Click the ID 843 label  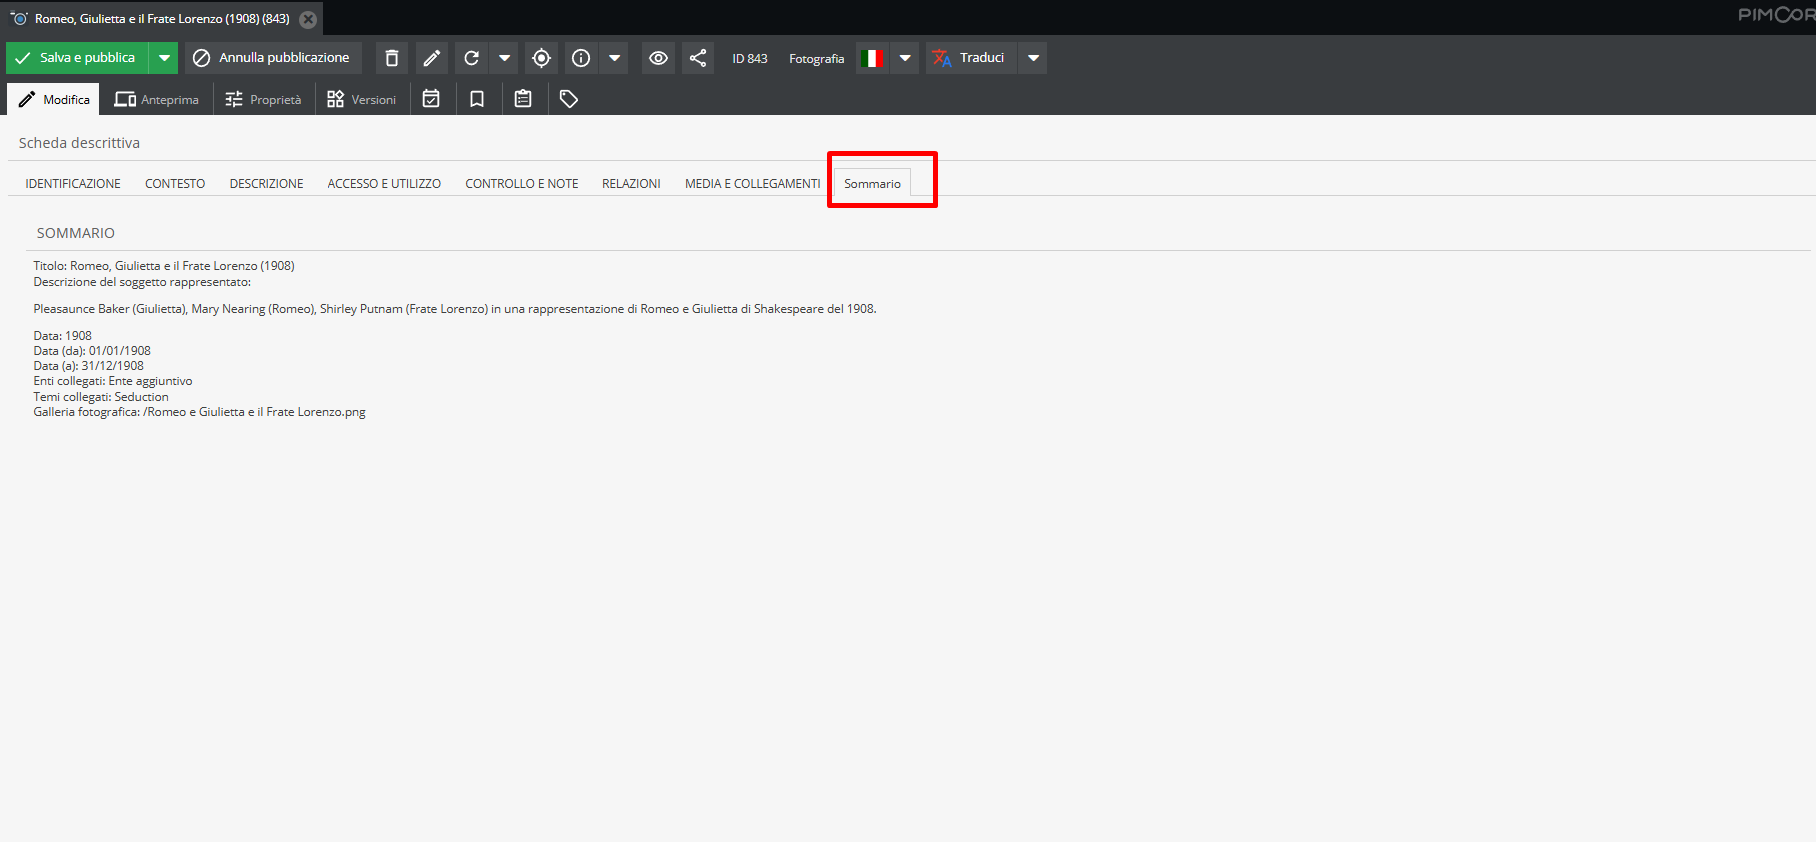tap(750, 59)
